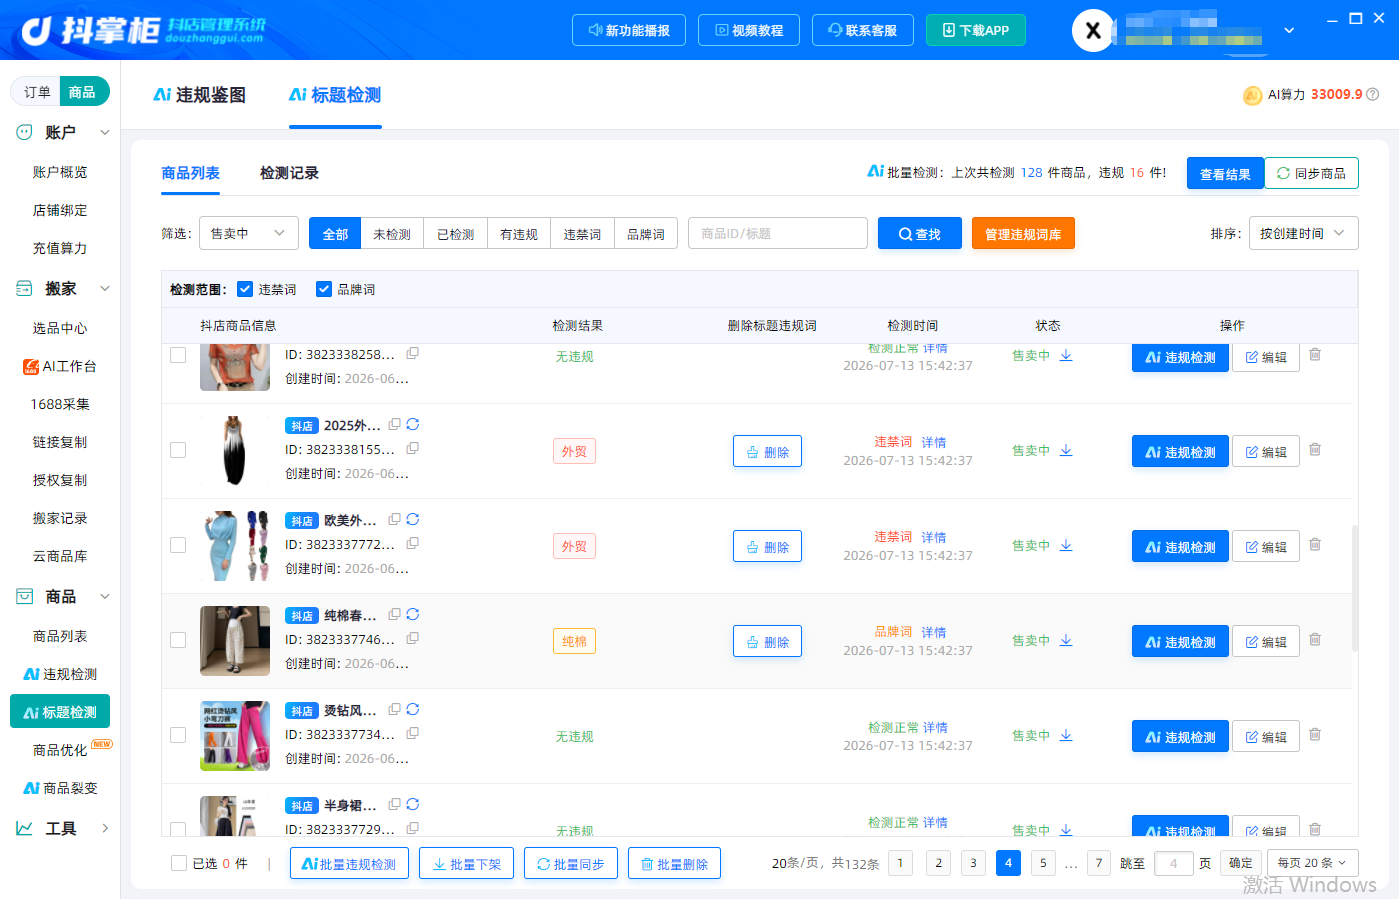Click the AI算力 help question icon
1399x899 pixels.
point(1373,94)
